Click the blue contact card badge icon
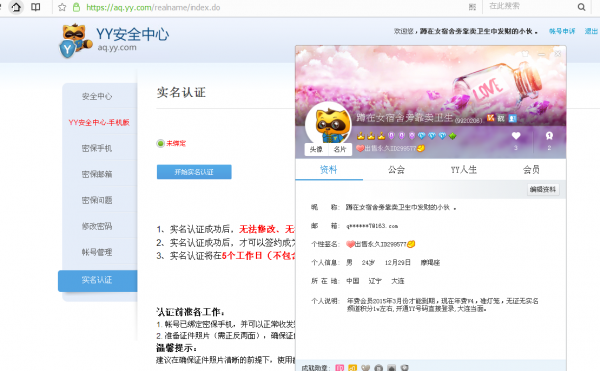Image resolution: width=600 pixels, height=371 pixels. tap(512, 119)
